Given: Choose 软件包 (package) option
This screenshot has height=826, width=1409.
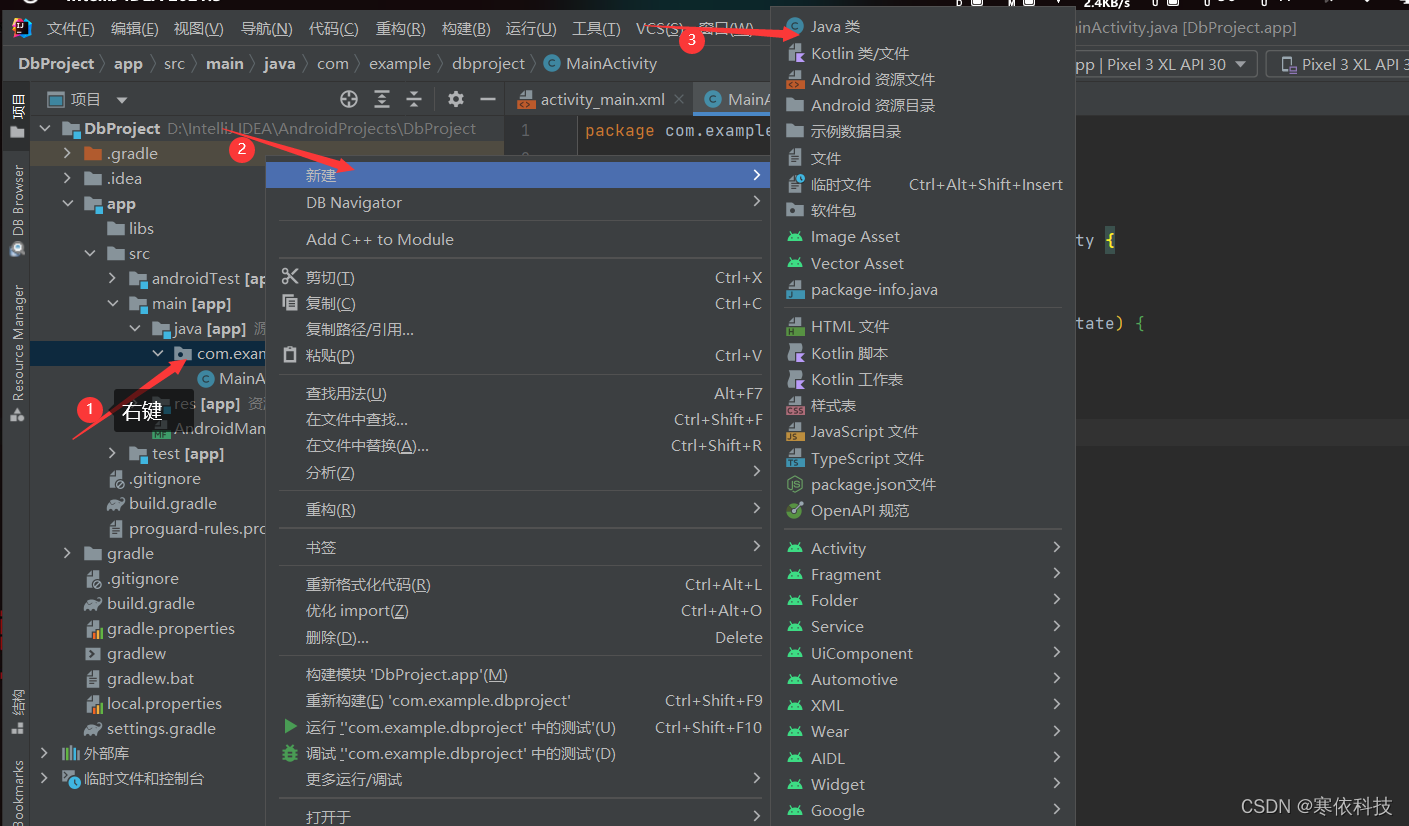Looking at the screenshot, I should (x=921, y=210).
